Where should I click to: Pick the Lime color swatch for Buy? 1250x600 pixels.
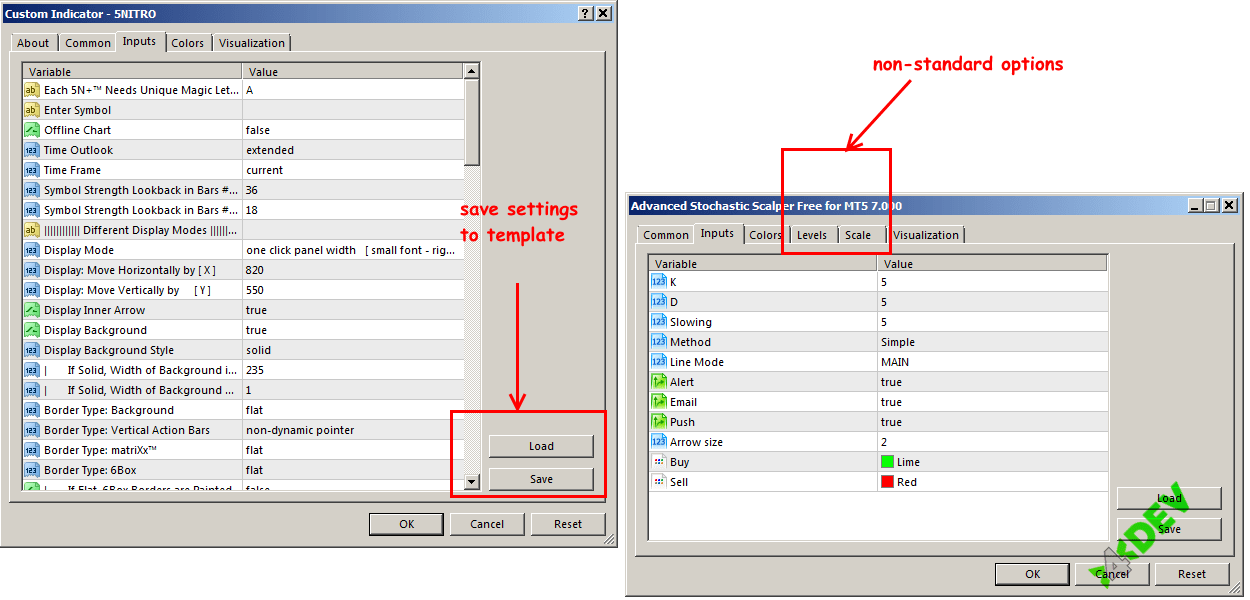(x=887, y=462)
